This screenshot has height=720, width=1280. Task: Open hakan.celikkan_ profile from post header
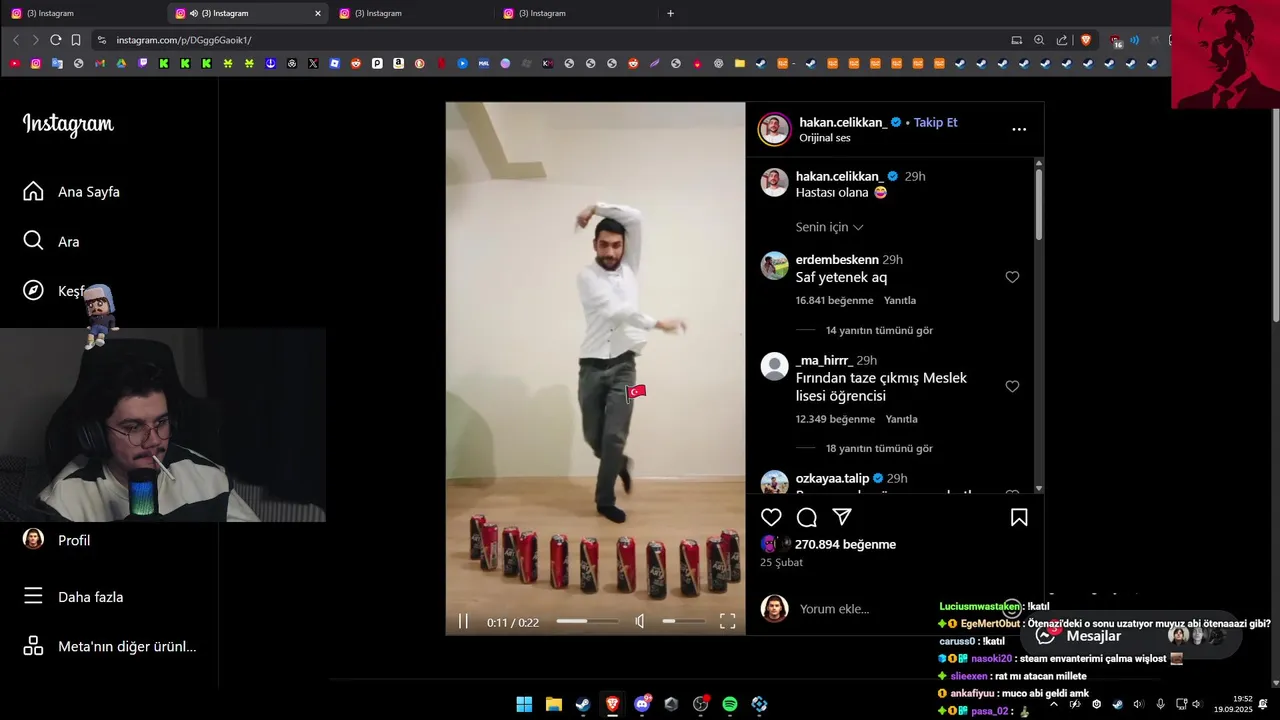[x=843, y=122]
